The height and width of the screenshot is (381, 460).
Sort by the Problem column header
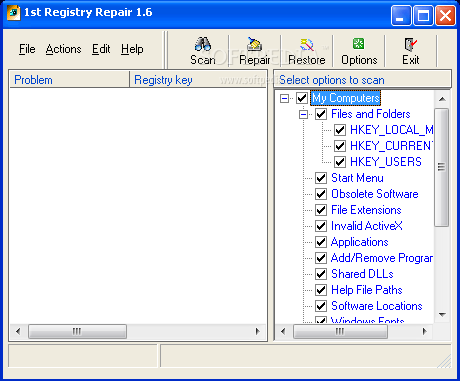(69, 80)
